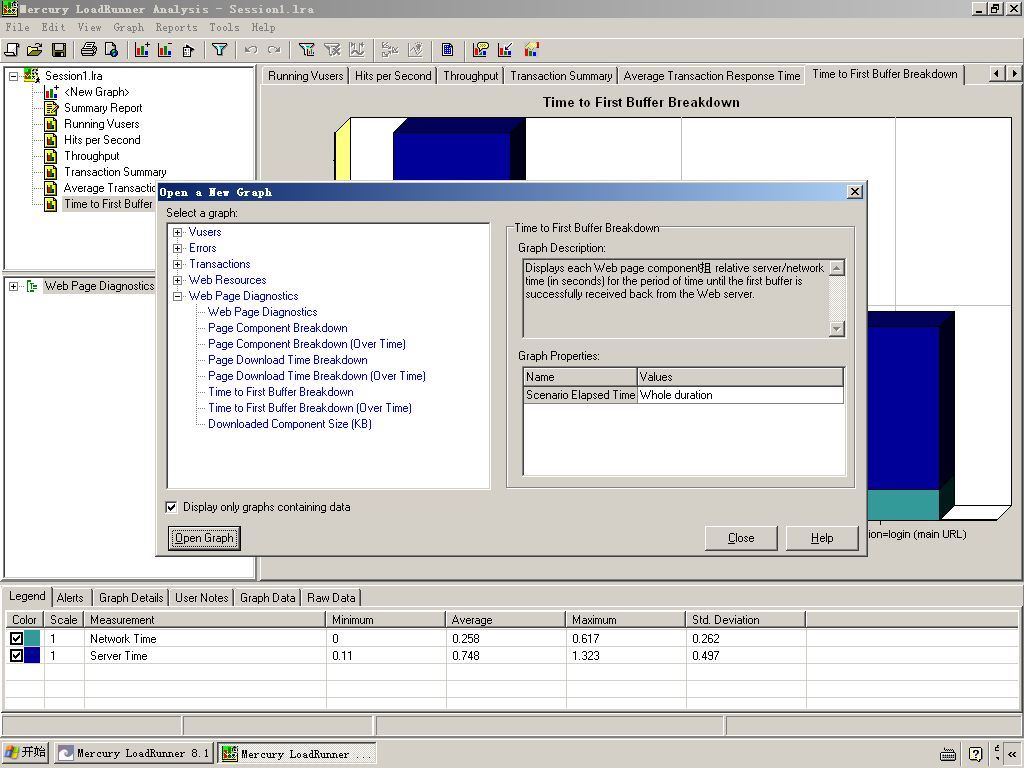Click the HTML report icon
Screen dimensions: 1024x768
(112, 50)
